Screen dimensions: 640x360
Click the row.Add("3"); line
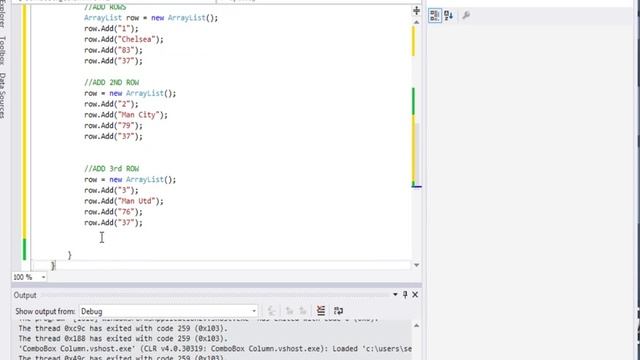coord(111,190)
